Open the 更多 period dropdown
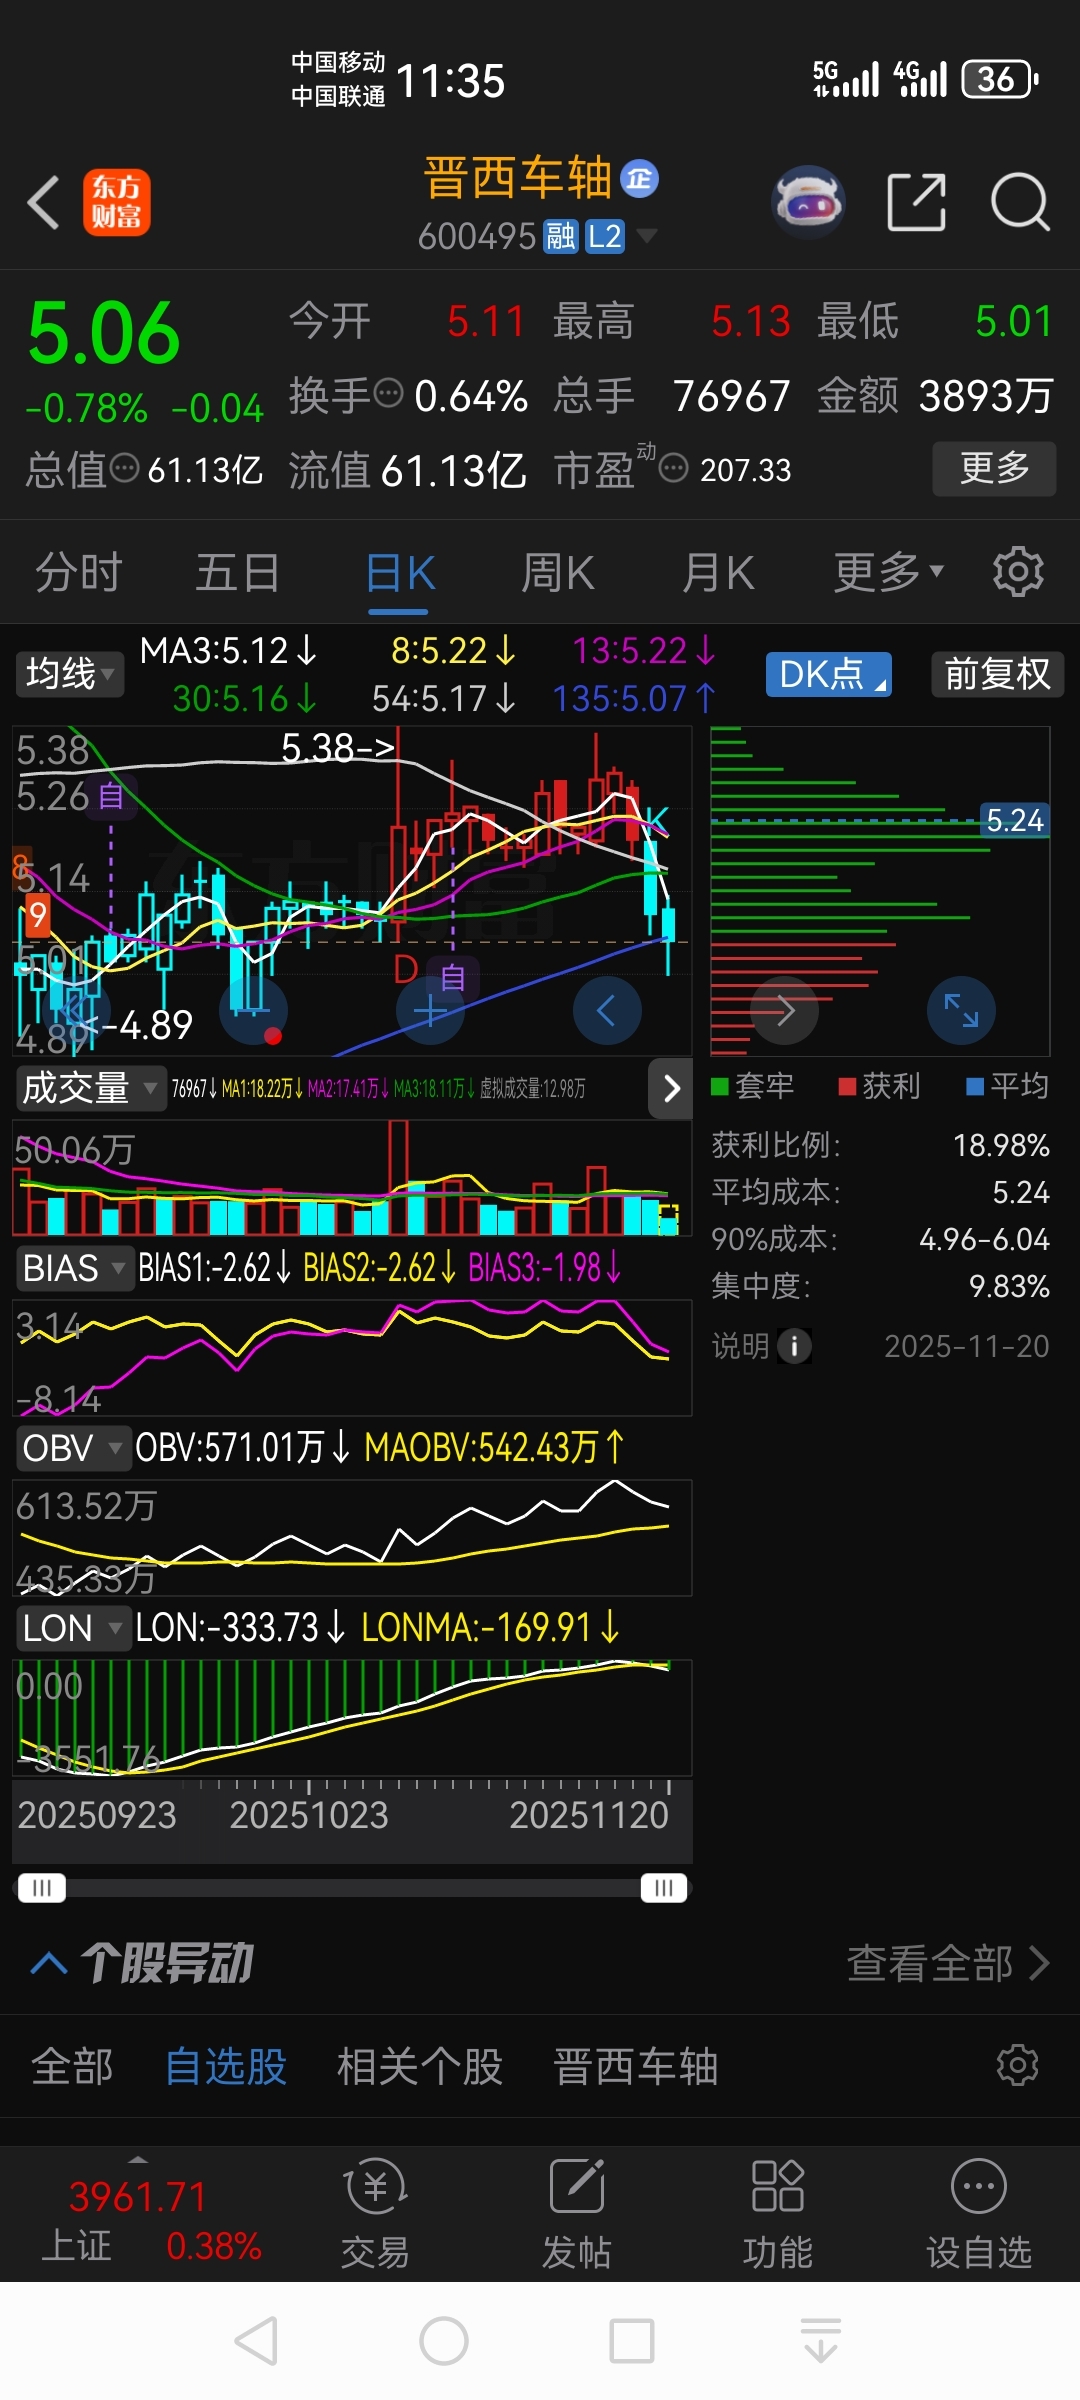Screen dimensions: 1080x2400 888,572
